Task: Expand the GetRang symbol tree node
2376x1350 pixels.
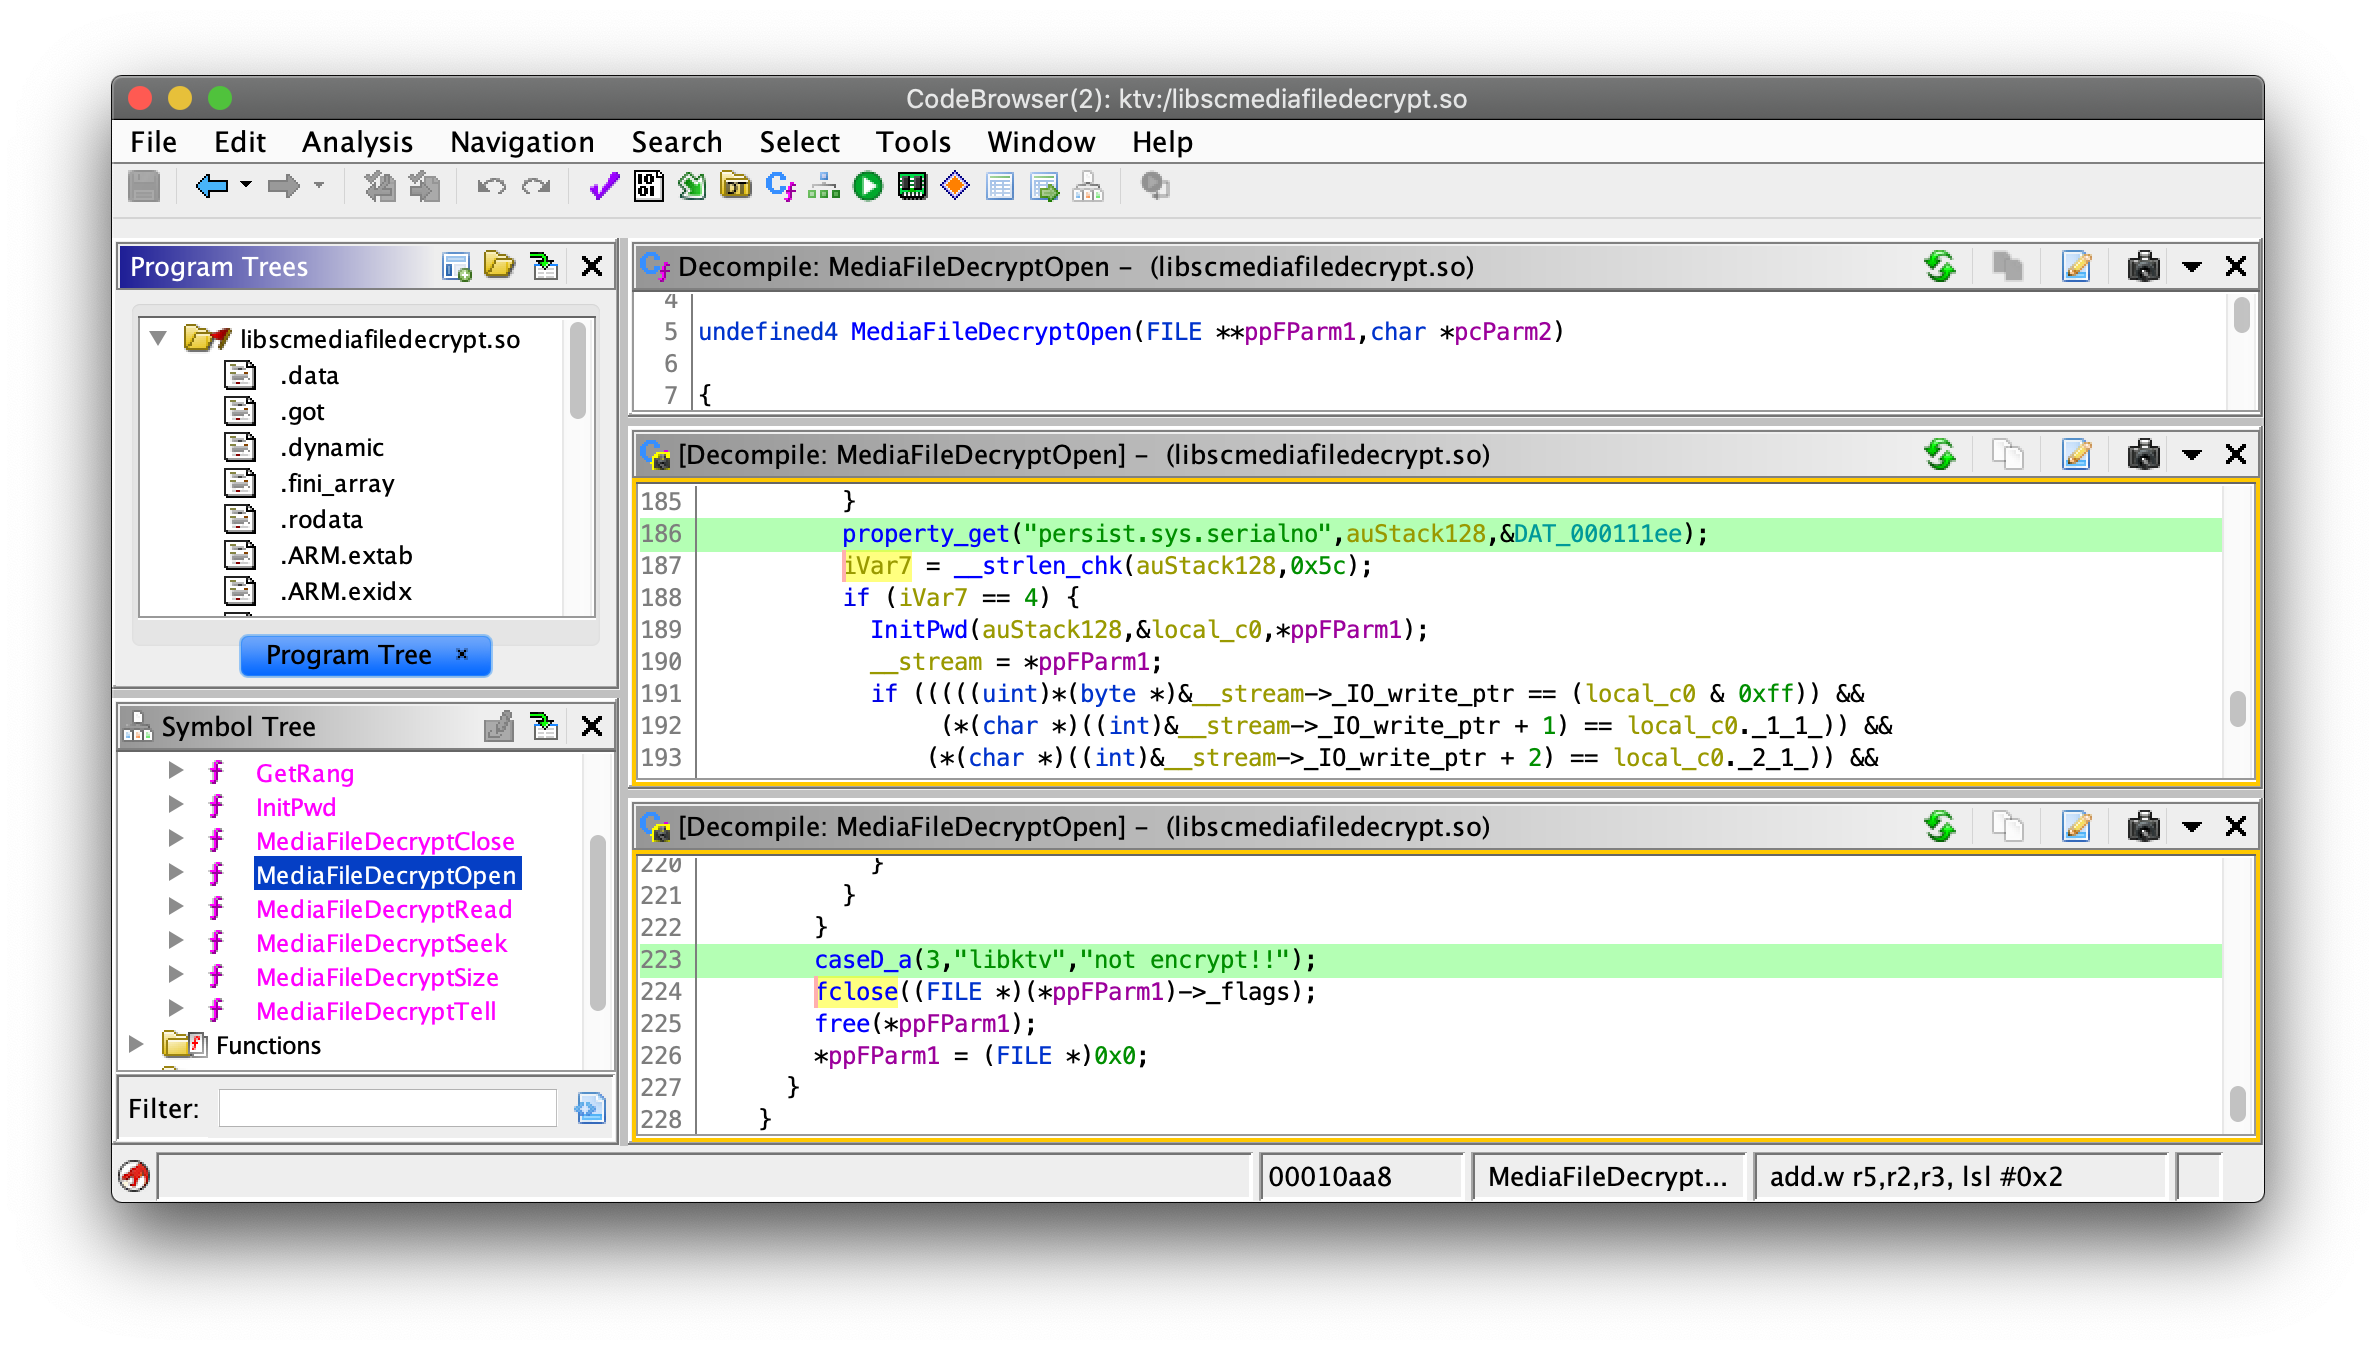Action: coord(176,771)
